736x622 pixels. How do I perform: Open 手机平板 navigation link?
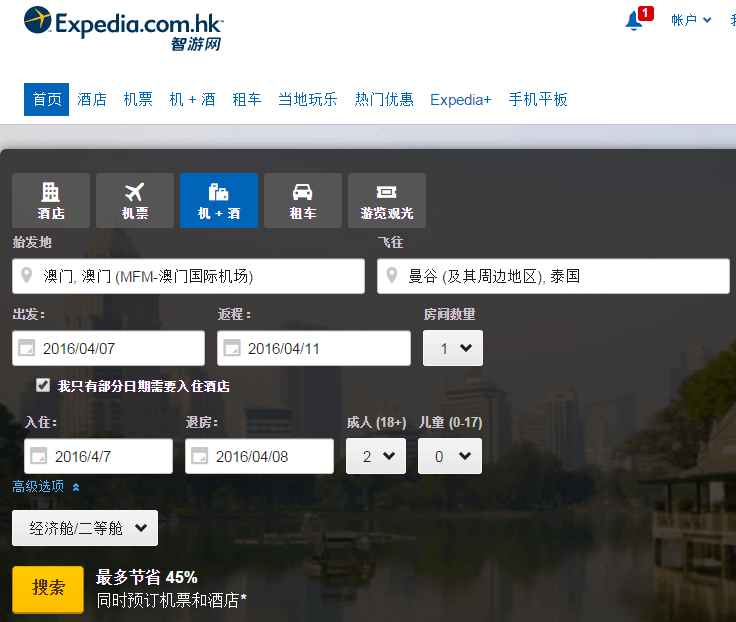(538, 100)
